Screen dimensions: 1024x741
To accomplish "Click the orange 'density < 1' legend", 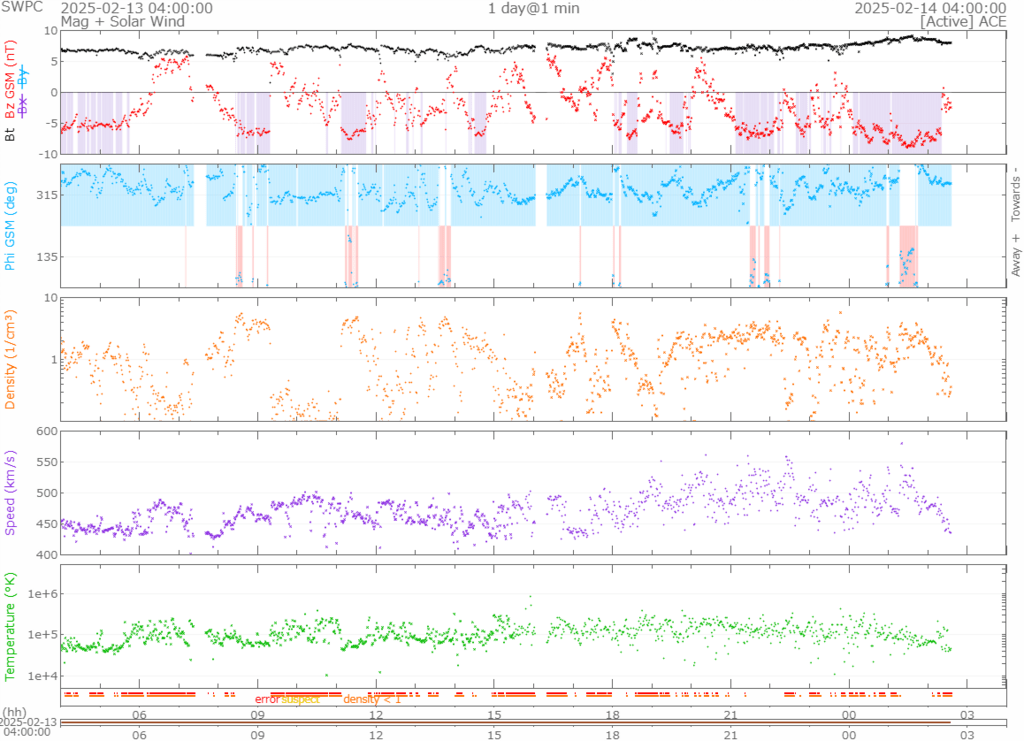I will click(372, 700).
